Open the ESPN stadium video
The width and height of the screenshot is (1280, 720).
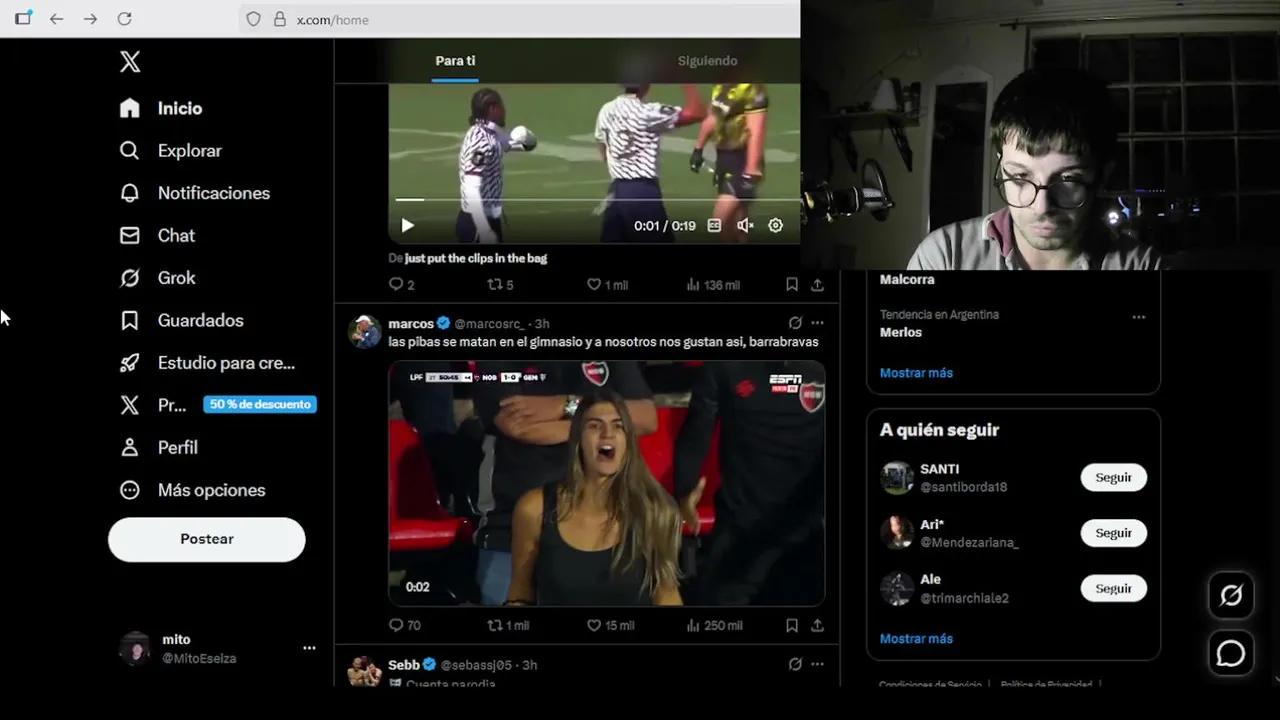pyautogui.click(x=607, y=484)
